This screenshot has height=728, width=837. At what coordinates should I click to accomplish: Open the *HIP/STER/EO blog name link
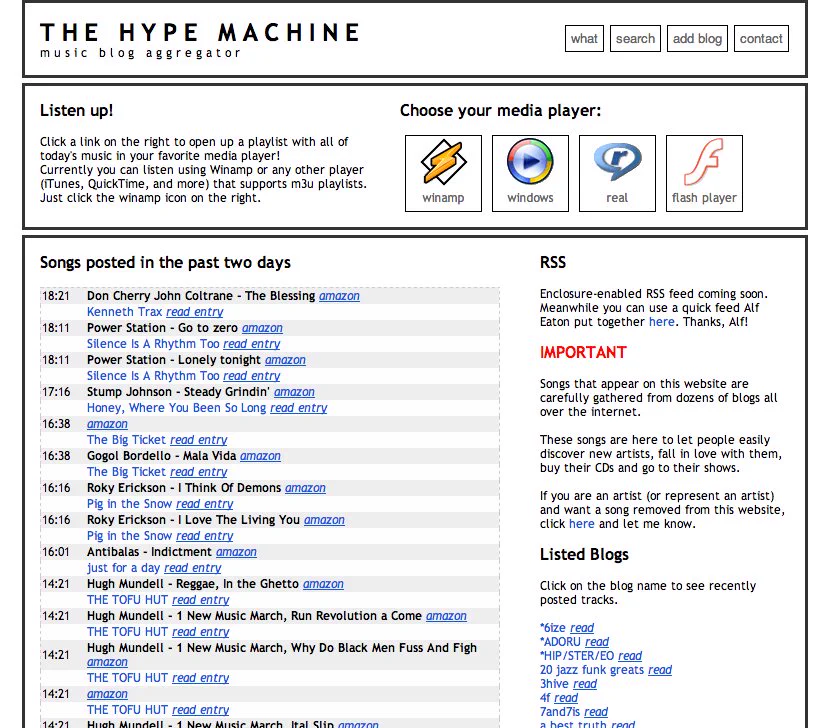577,656
